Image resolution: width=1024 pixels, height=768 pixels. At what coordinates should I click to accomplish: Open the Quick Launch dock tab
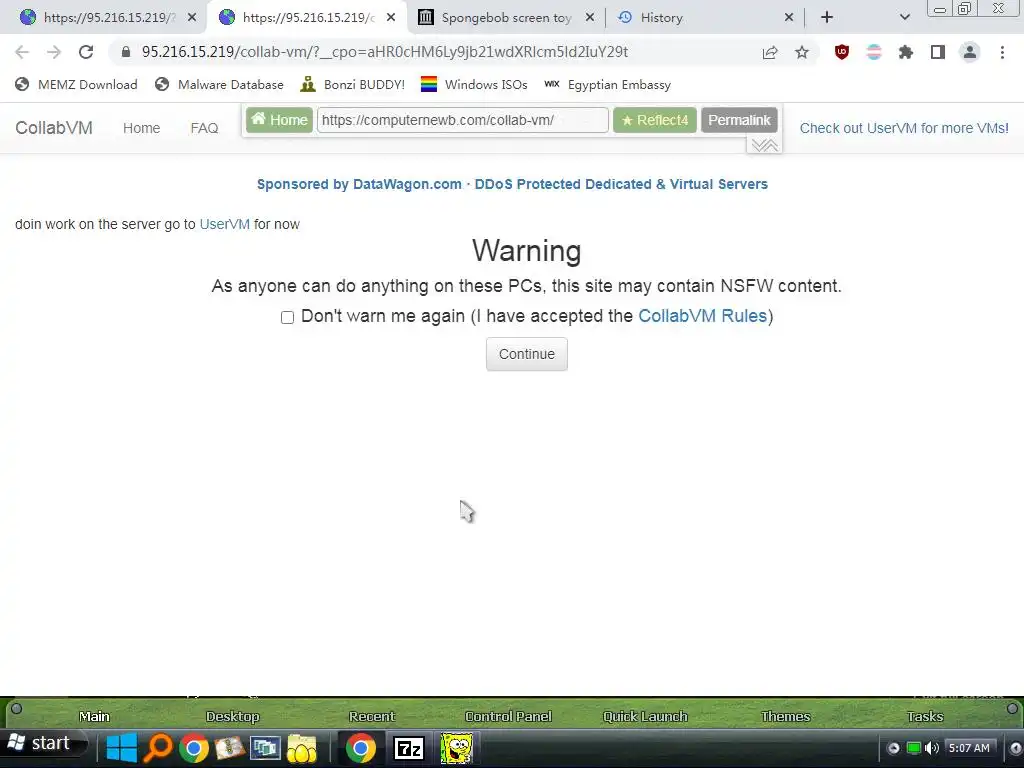pos(645,716)
